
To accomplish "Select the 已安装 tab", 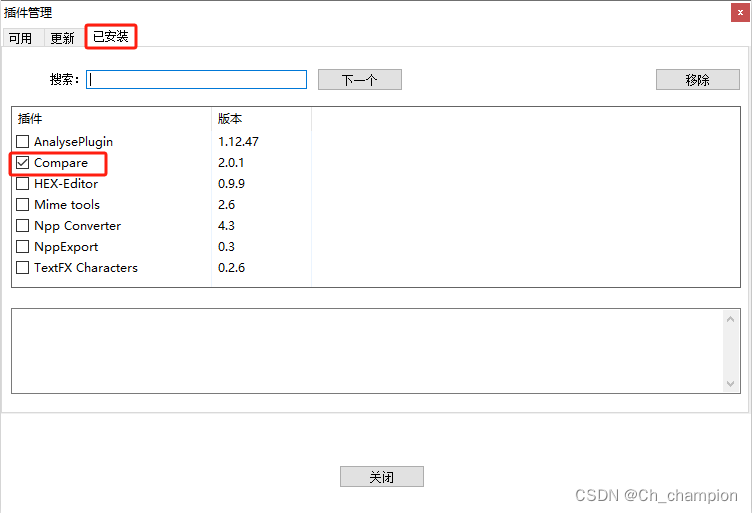I will [x=111, y=36].
